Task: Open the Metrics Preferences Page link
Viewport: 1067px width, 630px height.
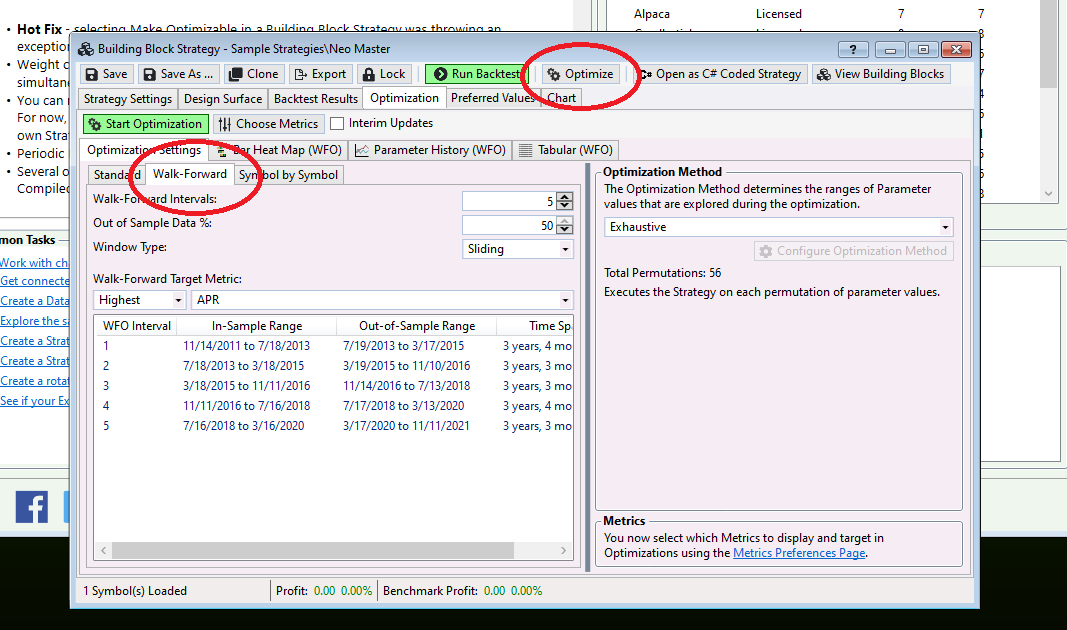Action: click(799, 553)
